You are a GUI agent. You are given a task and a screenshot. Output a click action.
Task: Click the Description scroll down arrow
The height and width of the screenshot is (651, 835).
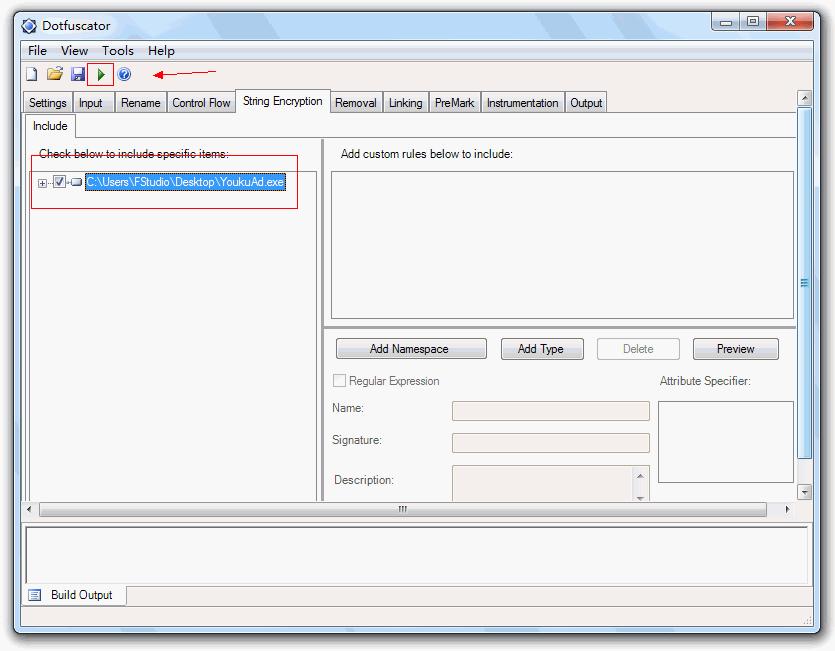[x=641, y=495]
